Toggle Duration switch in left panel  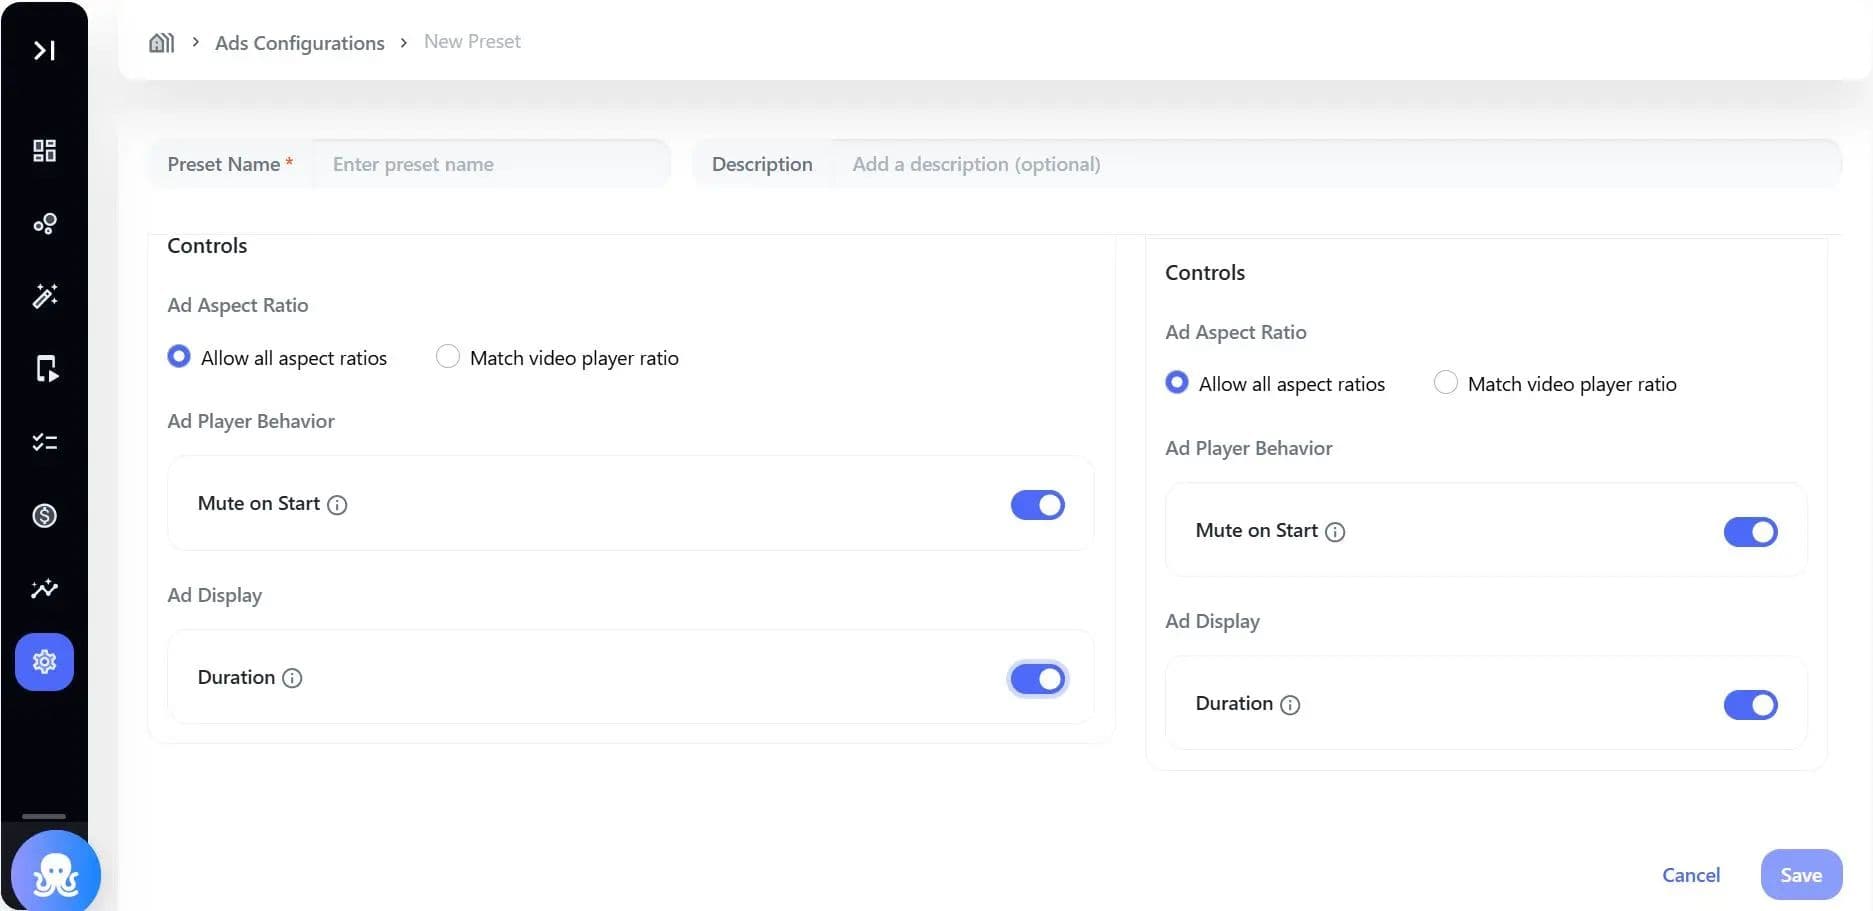coord(1038,679)
